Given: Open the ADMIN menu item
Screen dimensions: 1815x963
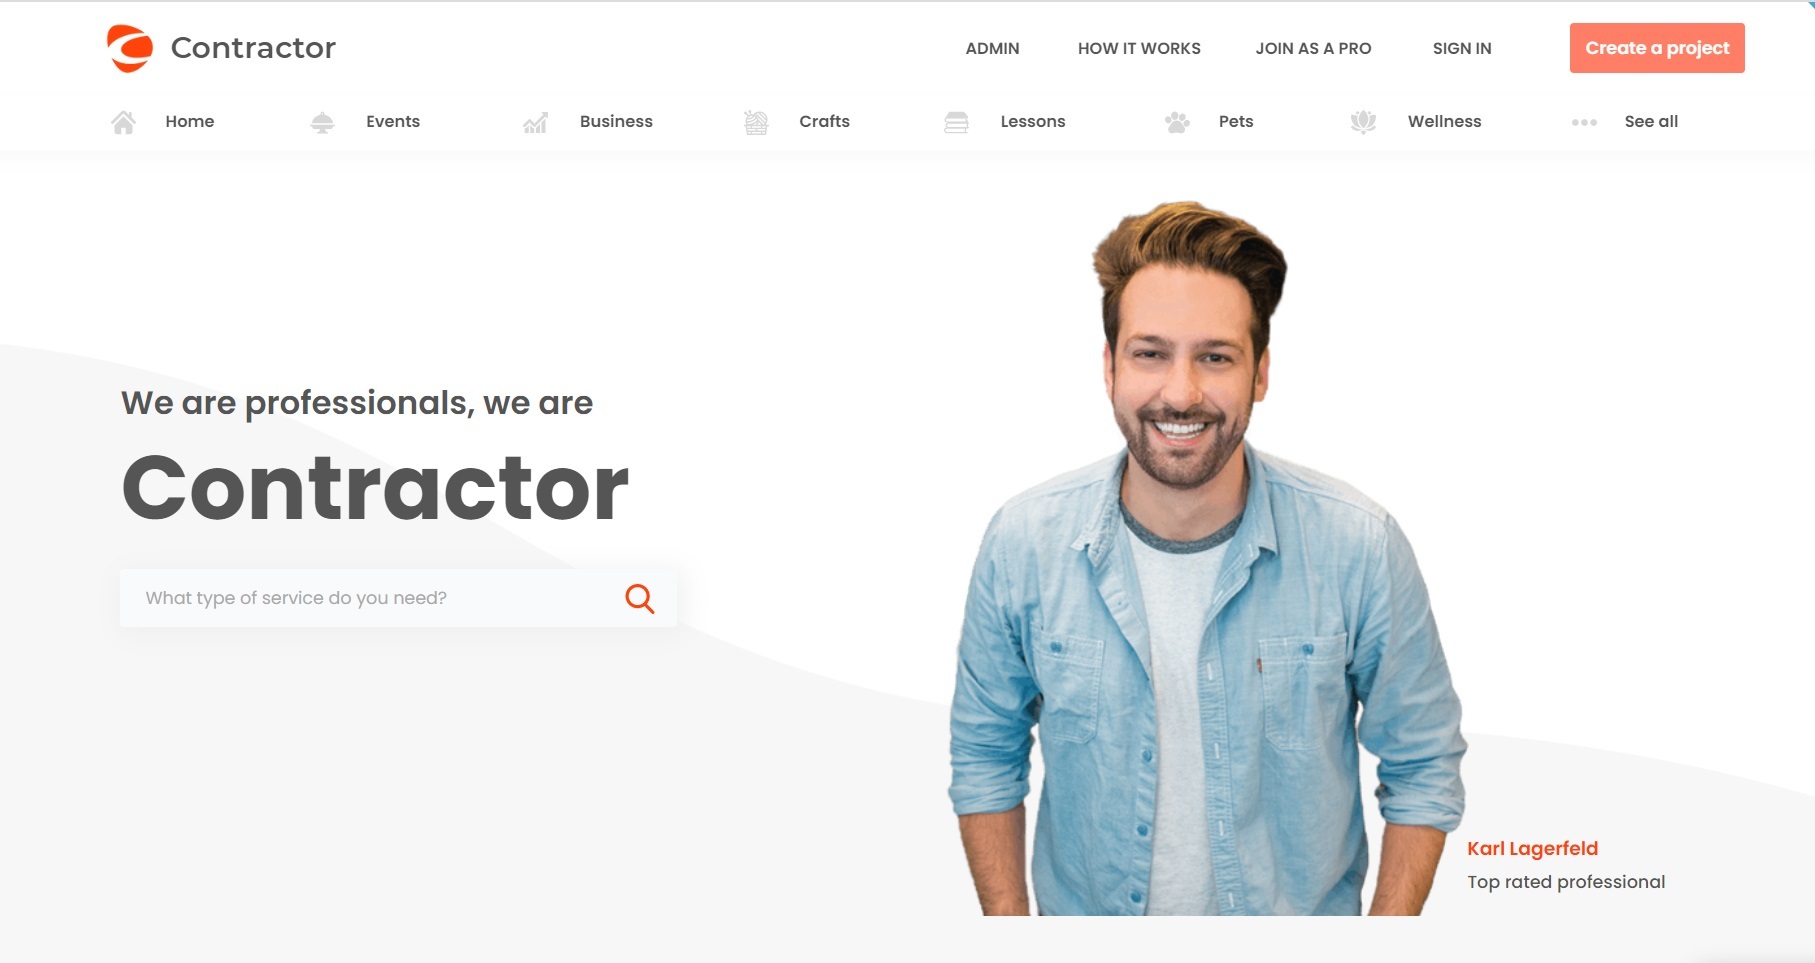Looking at the screenshot, I should (992, 48).
